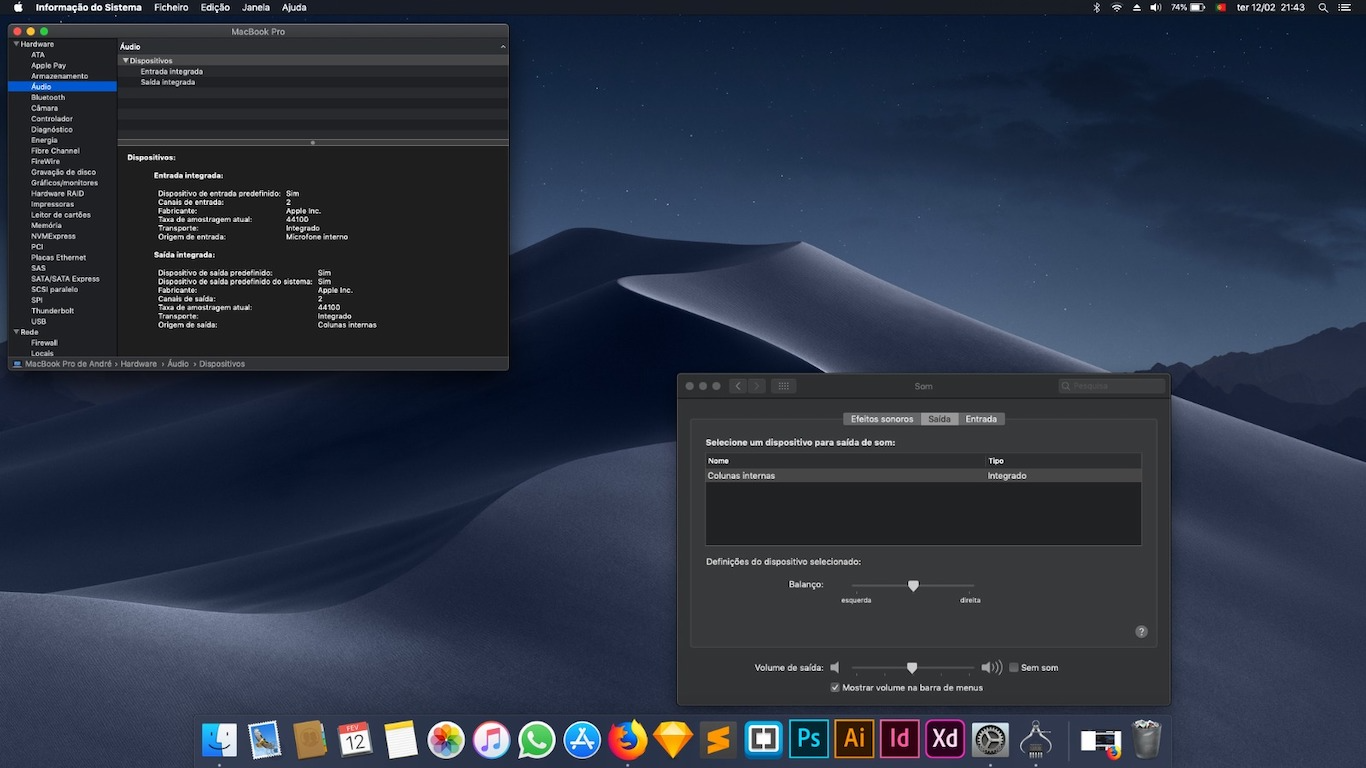Select Firewall under Rede
Screen dimensions: 1366x768
[44, 343]
